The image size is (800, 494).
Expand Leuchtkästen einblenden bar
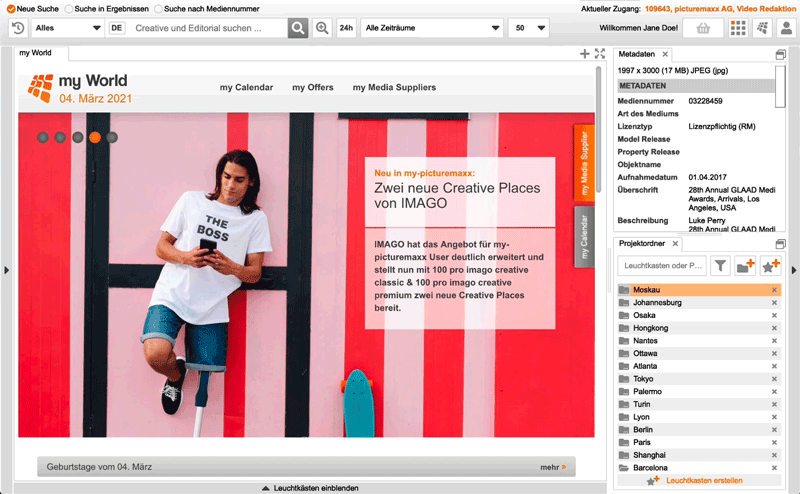(310, 488)
